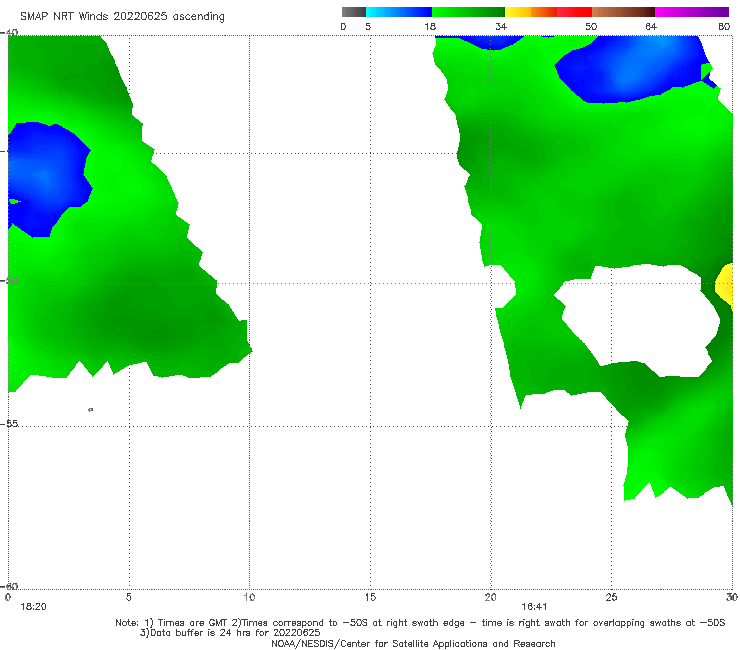Click the latitude axis label '-60'

(x=9, y=586)
